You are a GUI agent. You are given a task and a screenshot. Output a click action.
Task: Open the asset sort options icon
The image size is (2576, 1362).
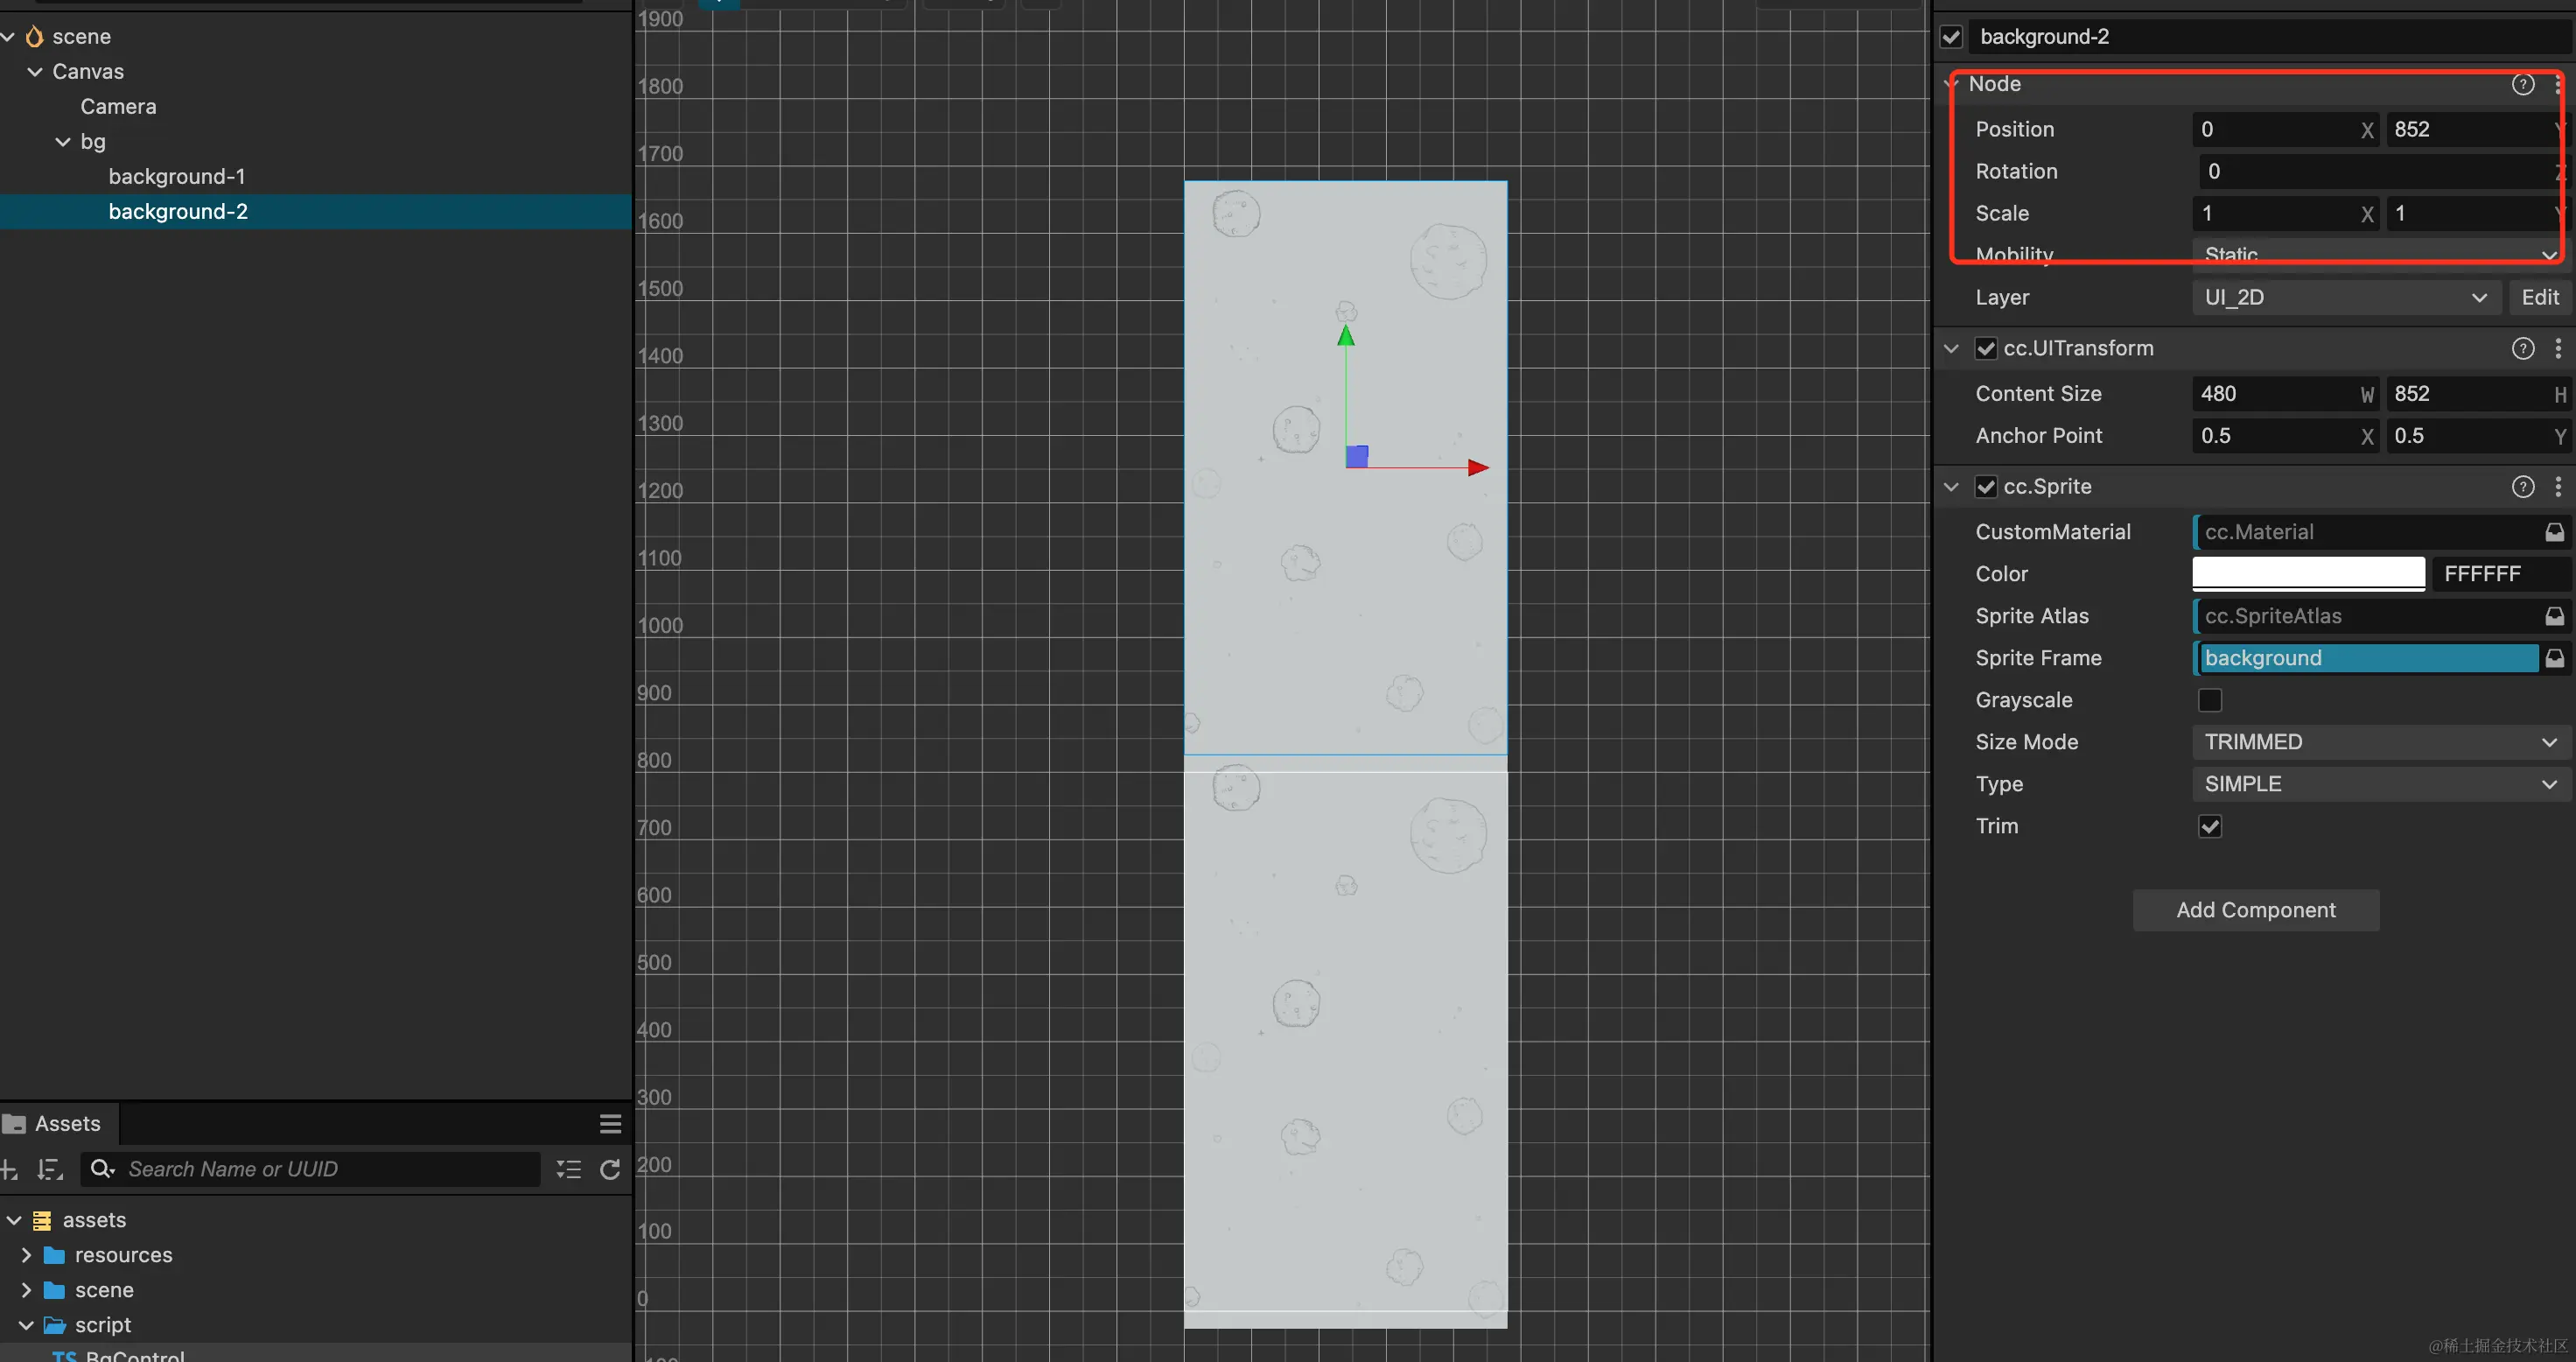pyautogui.click(x=50, y=1169)
